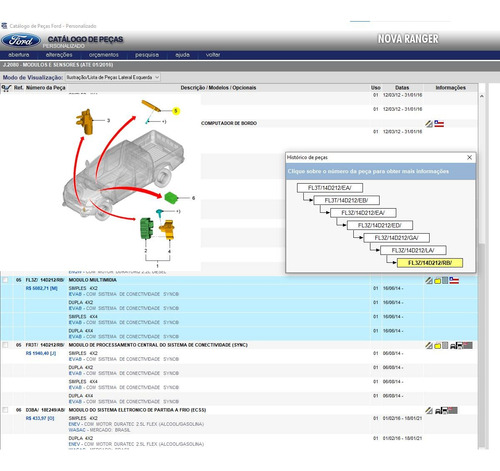Select FL3Z/14D212/EA/ in part history
The height and width of the screenshot is (471, 500).
tap(363, 213)
